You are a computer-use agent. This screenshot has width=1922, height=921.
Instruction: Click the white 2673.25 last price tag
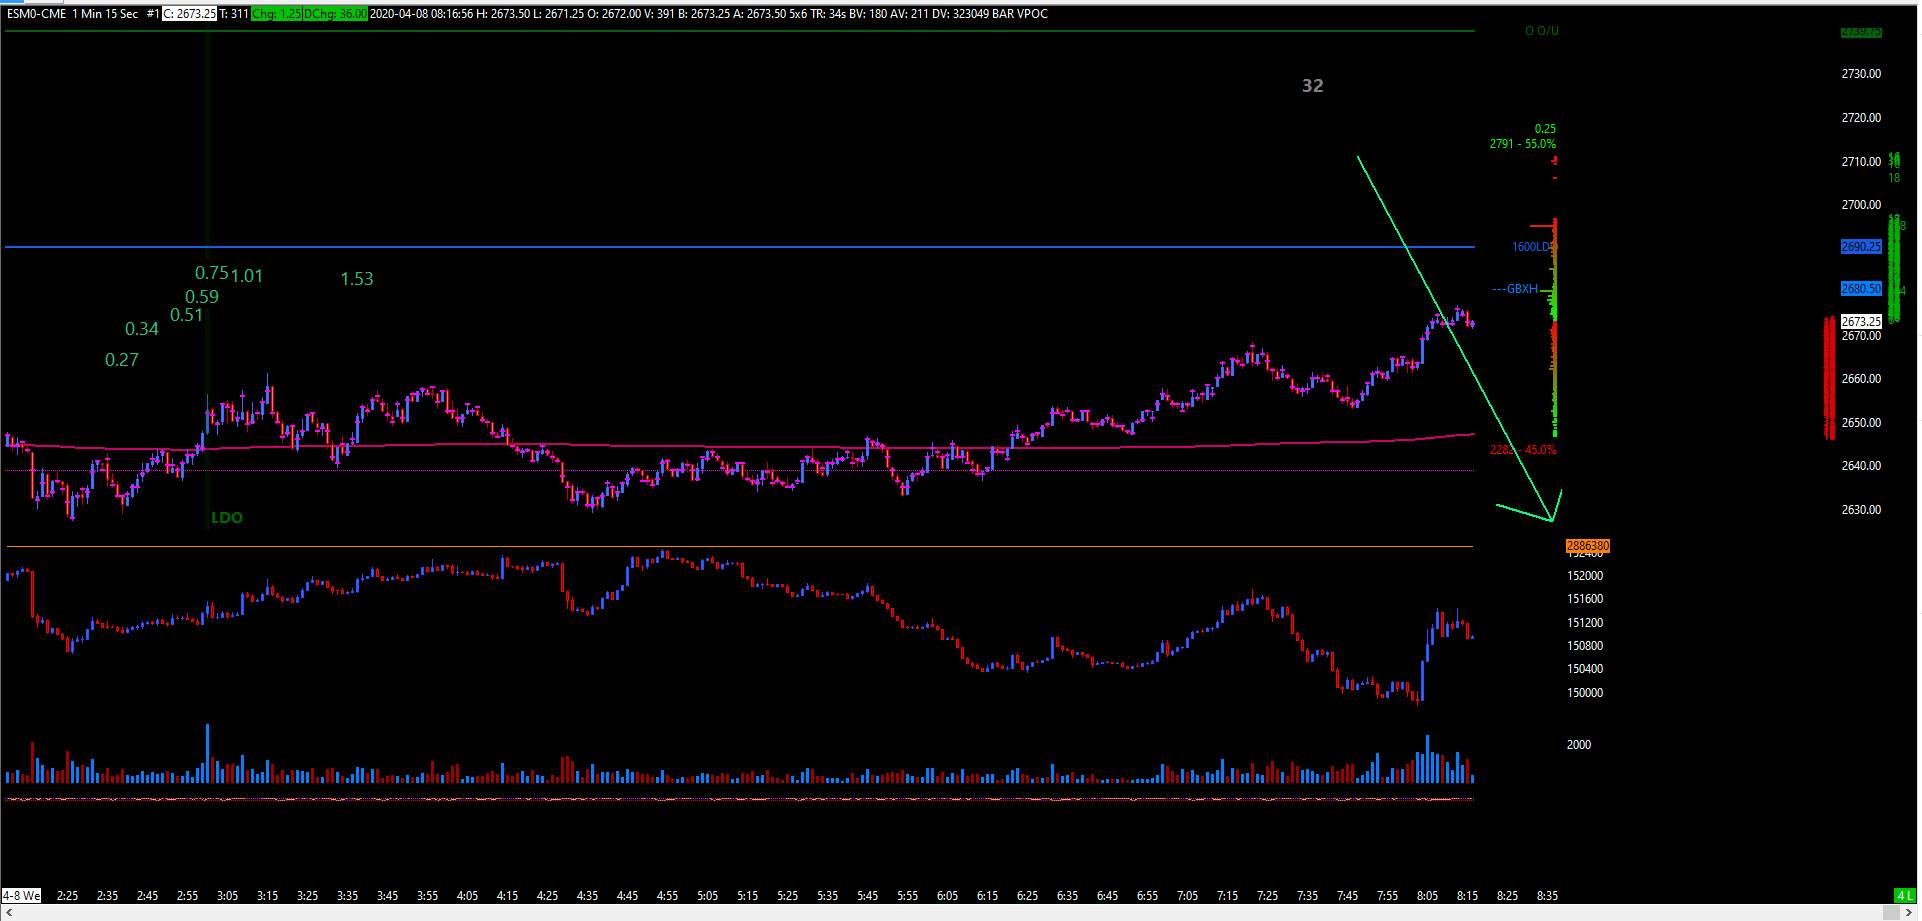click(1861, 321)
